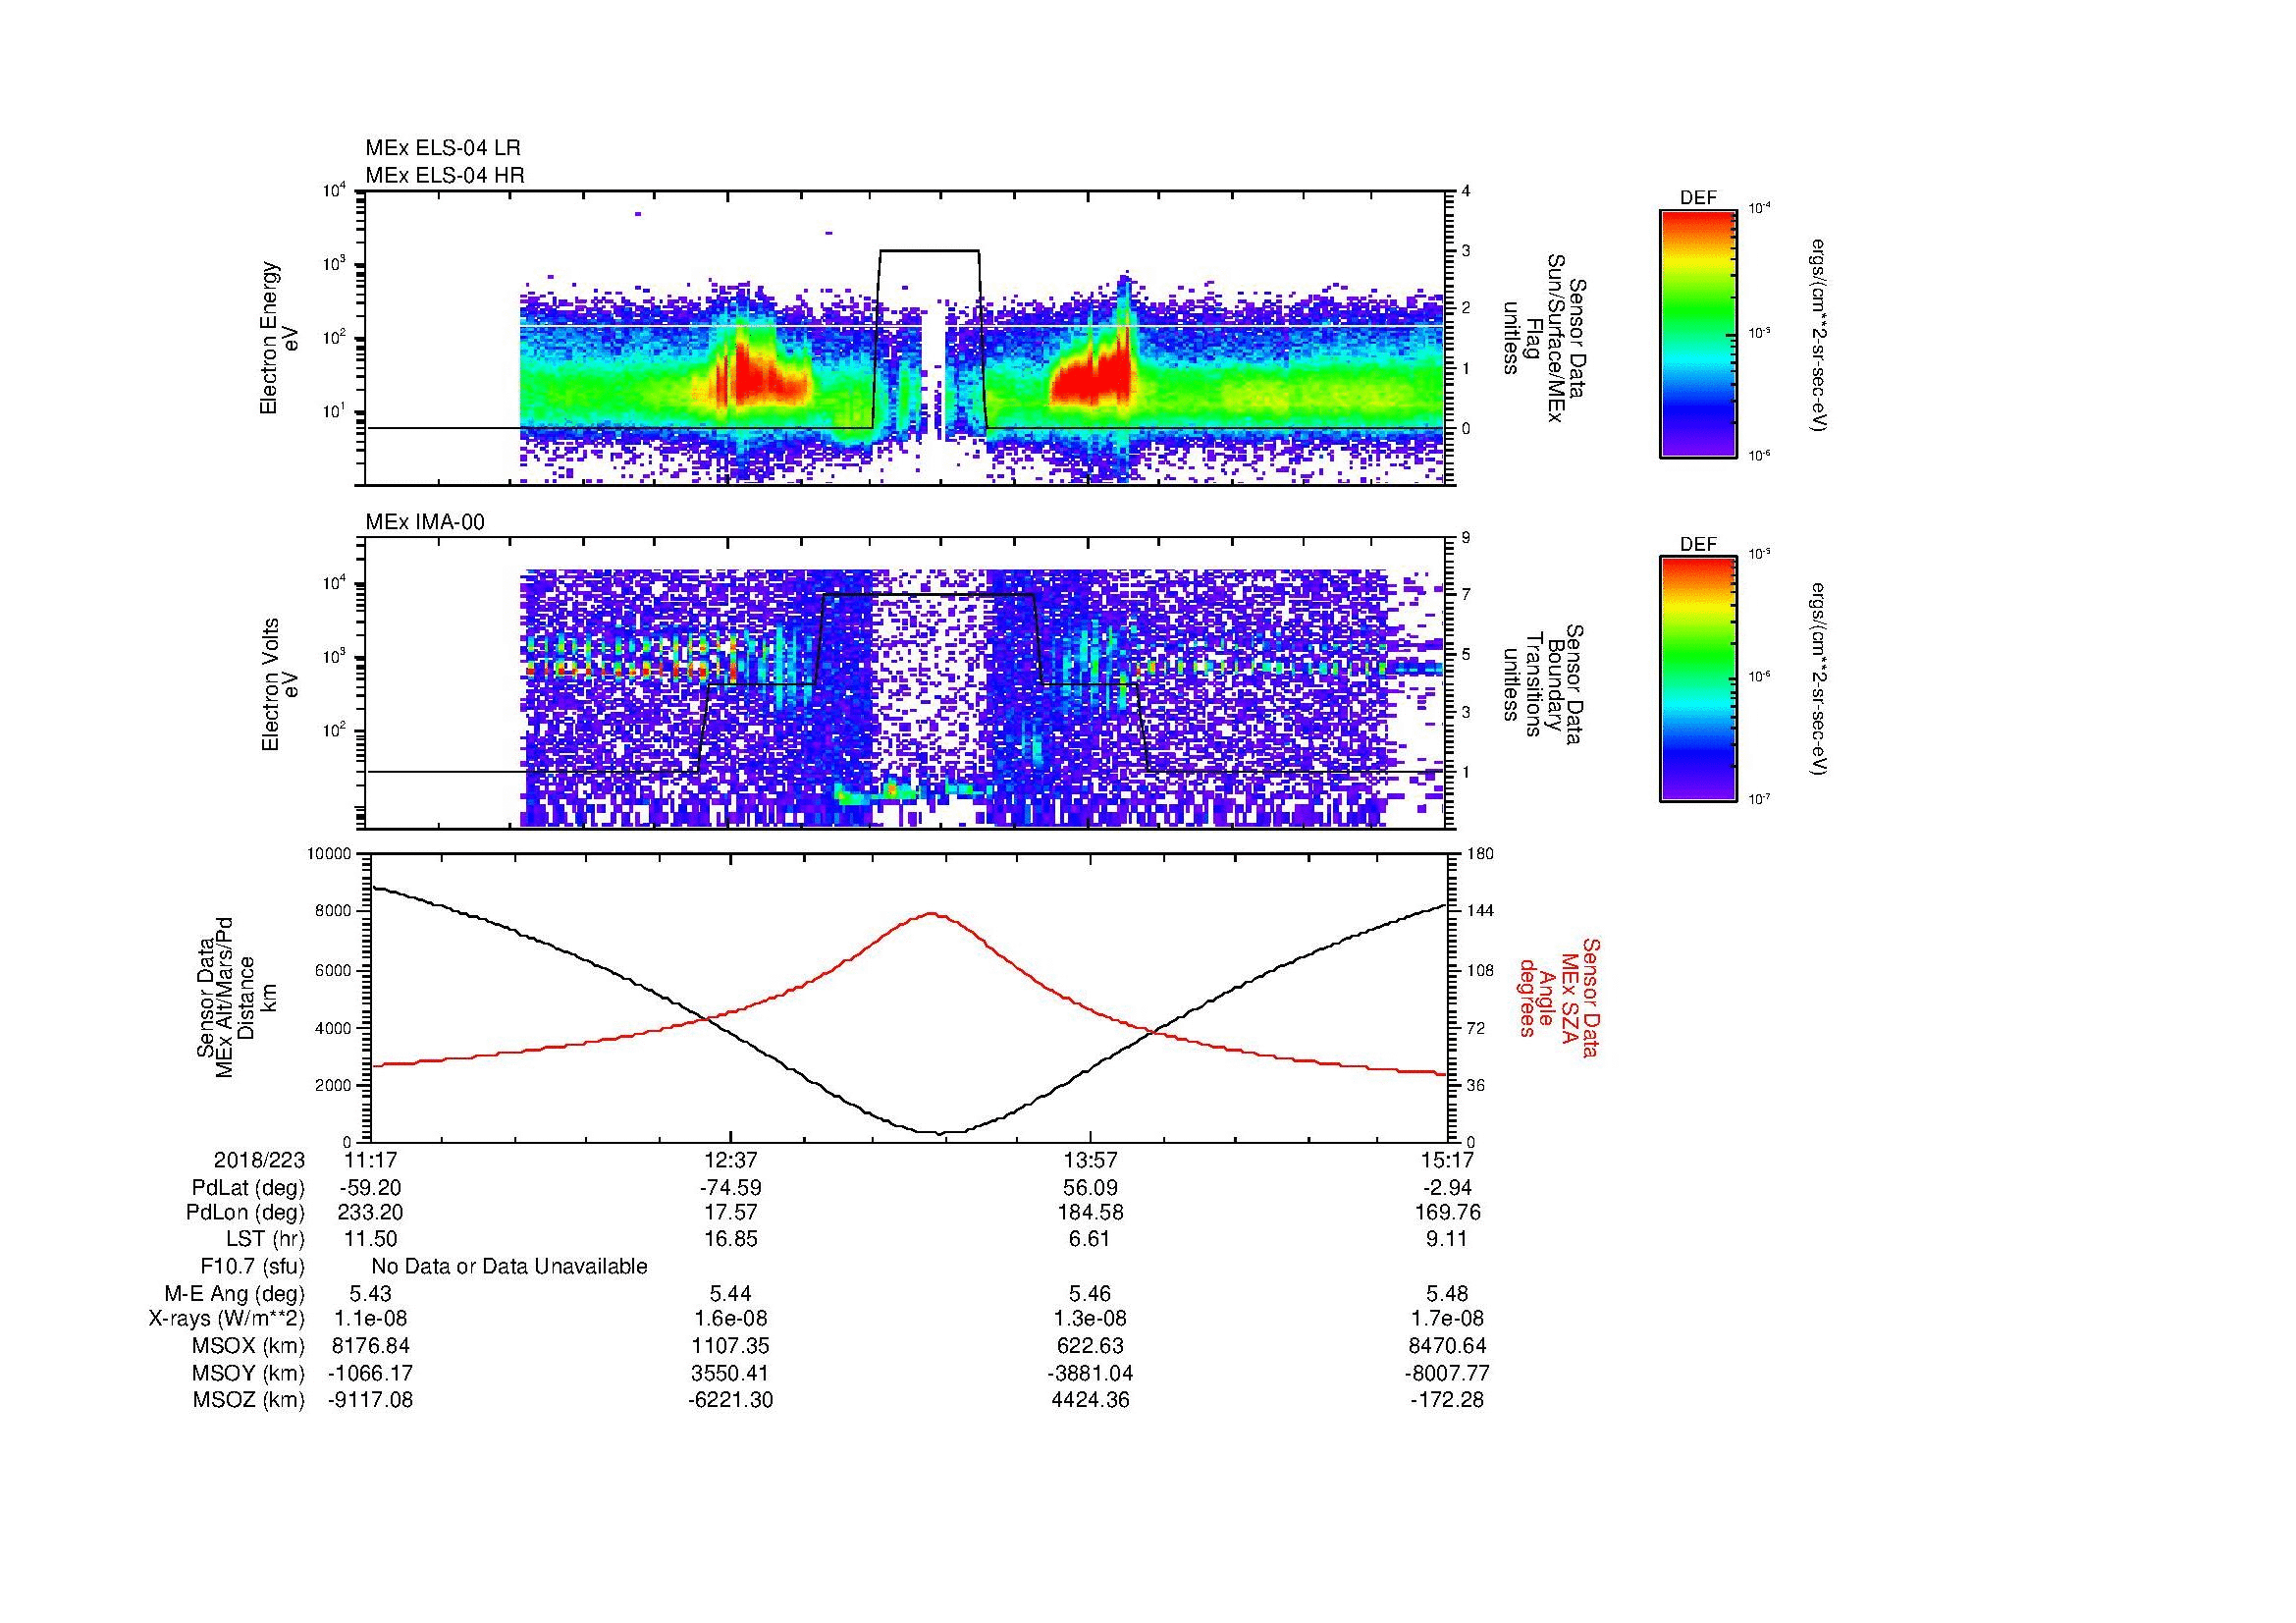This screenshot has height=1623, width=2296.
Task: Click the time tick label '12:37'
Action: (731, 1160)
